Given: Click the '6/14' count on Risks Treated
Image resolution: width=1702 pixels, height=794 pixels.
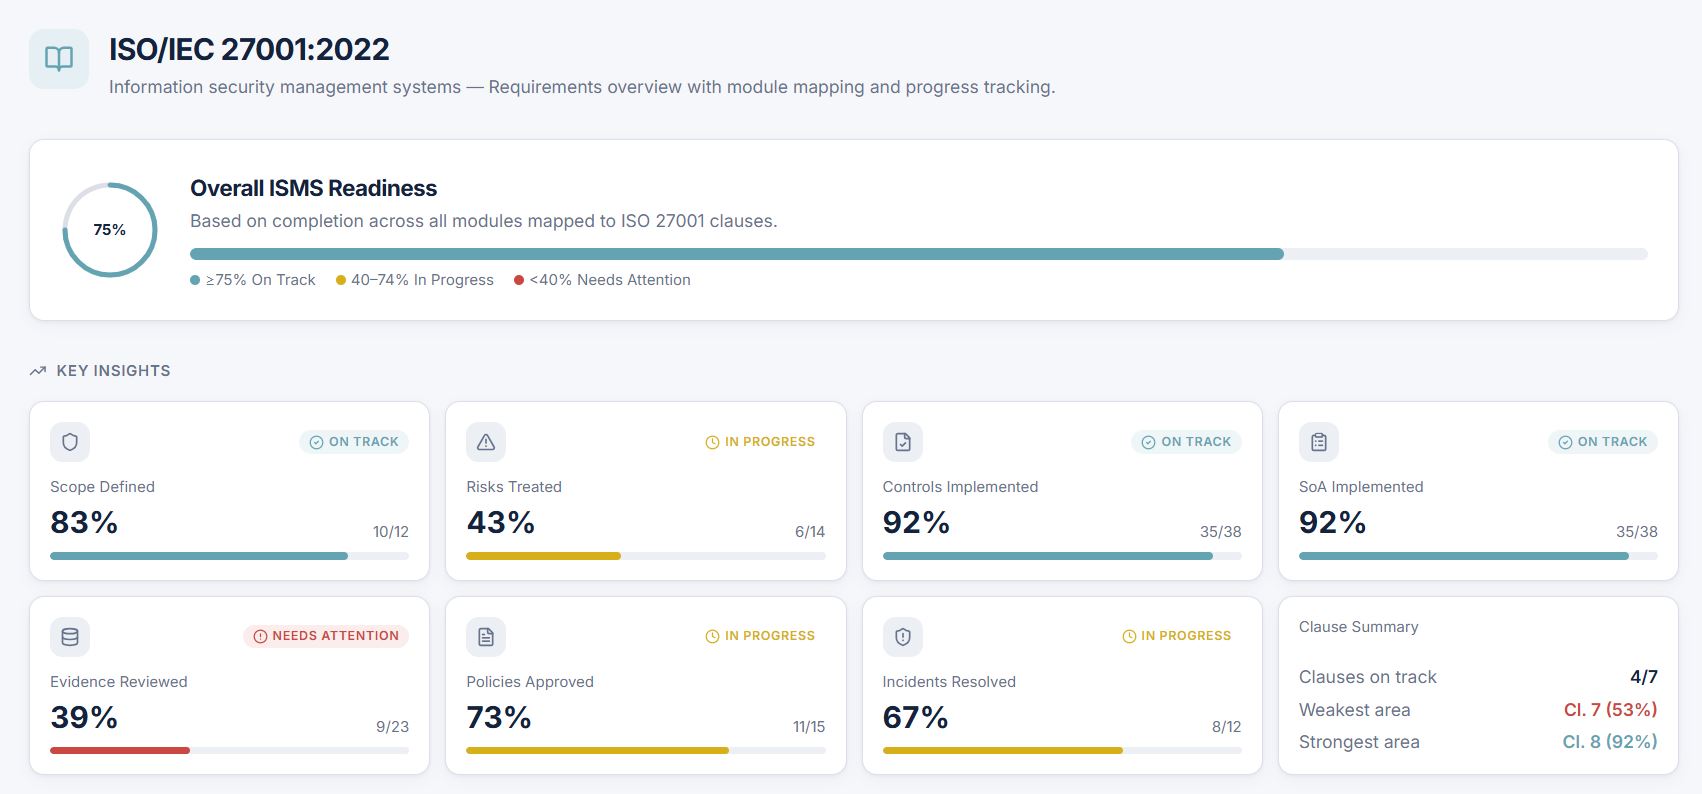Looking at the screenshot, I should coord(810,532).
